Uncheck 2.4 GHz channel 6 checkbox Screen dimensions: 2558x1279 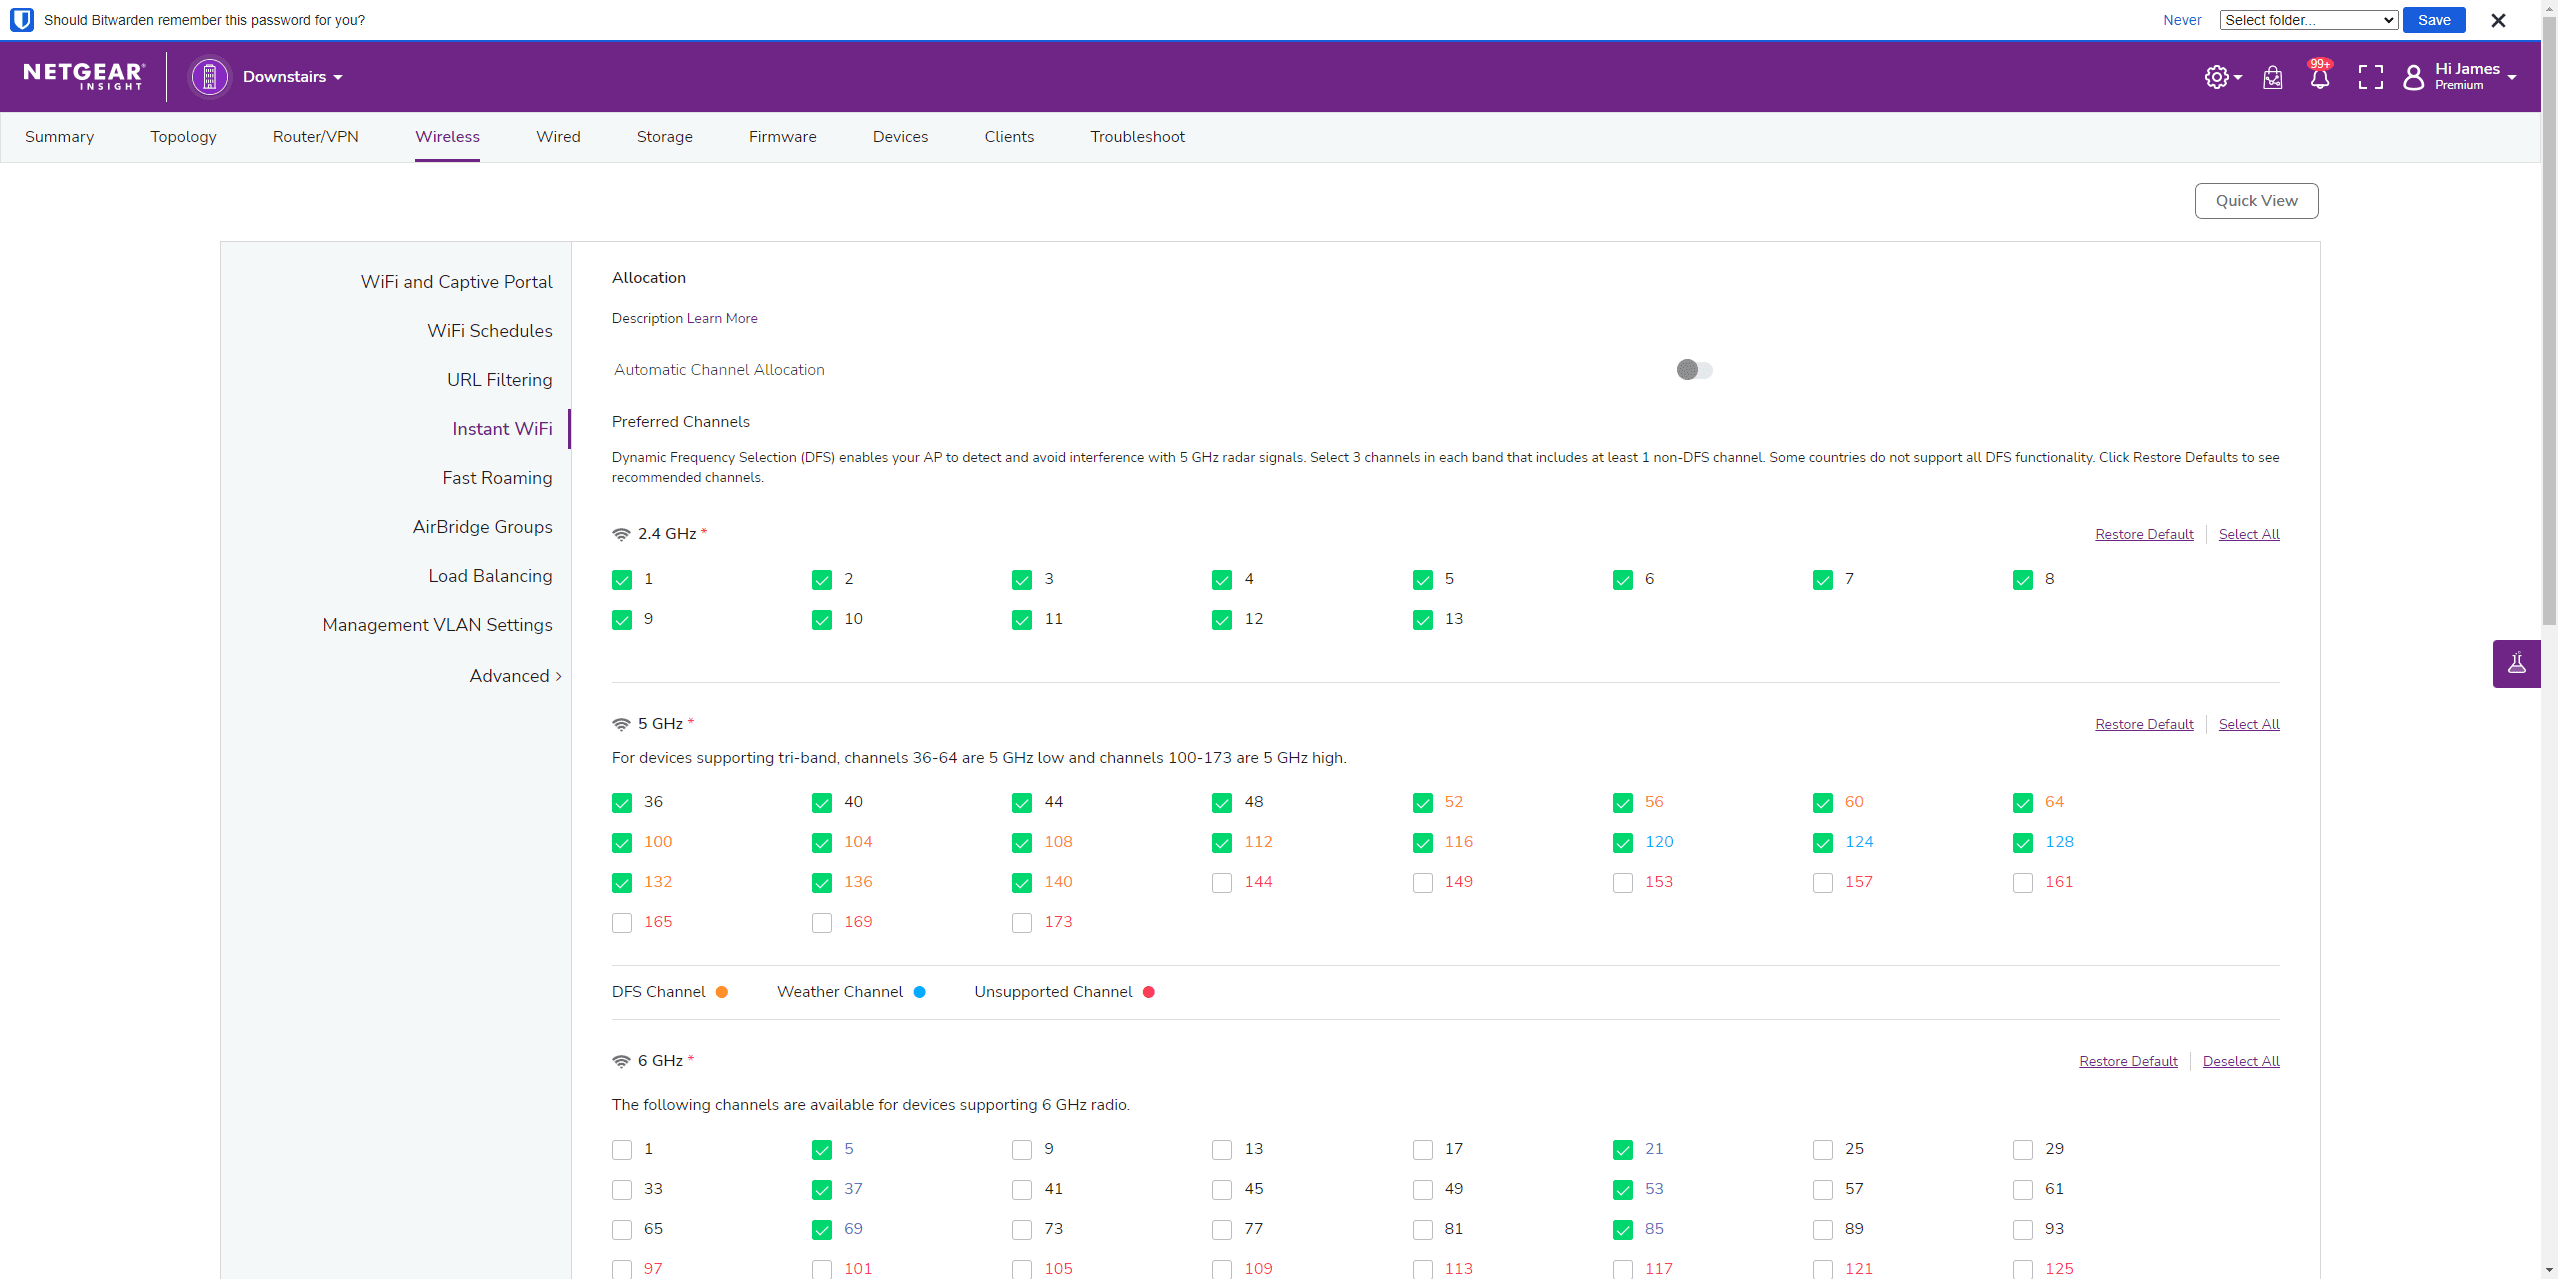point(1622,580)
